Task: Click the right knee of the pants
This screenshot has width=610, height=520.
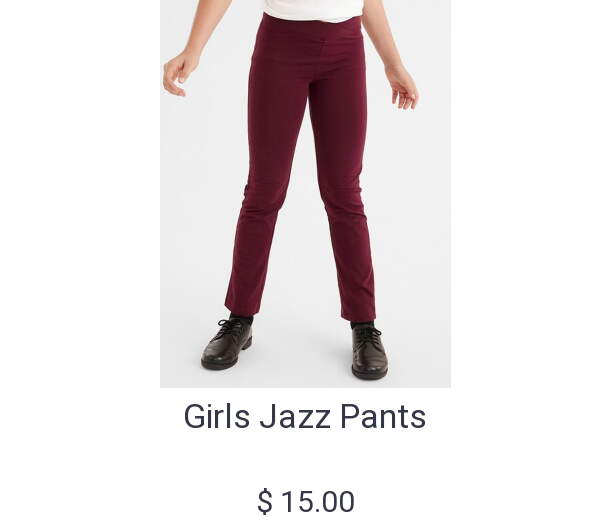Action: pos(342,202)
